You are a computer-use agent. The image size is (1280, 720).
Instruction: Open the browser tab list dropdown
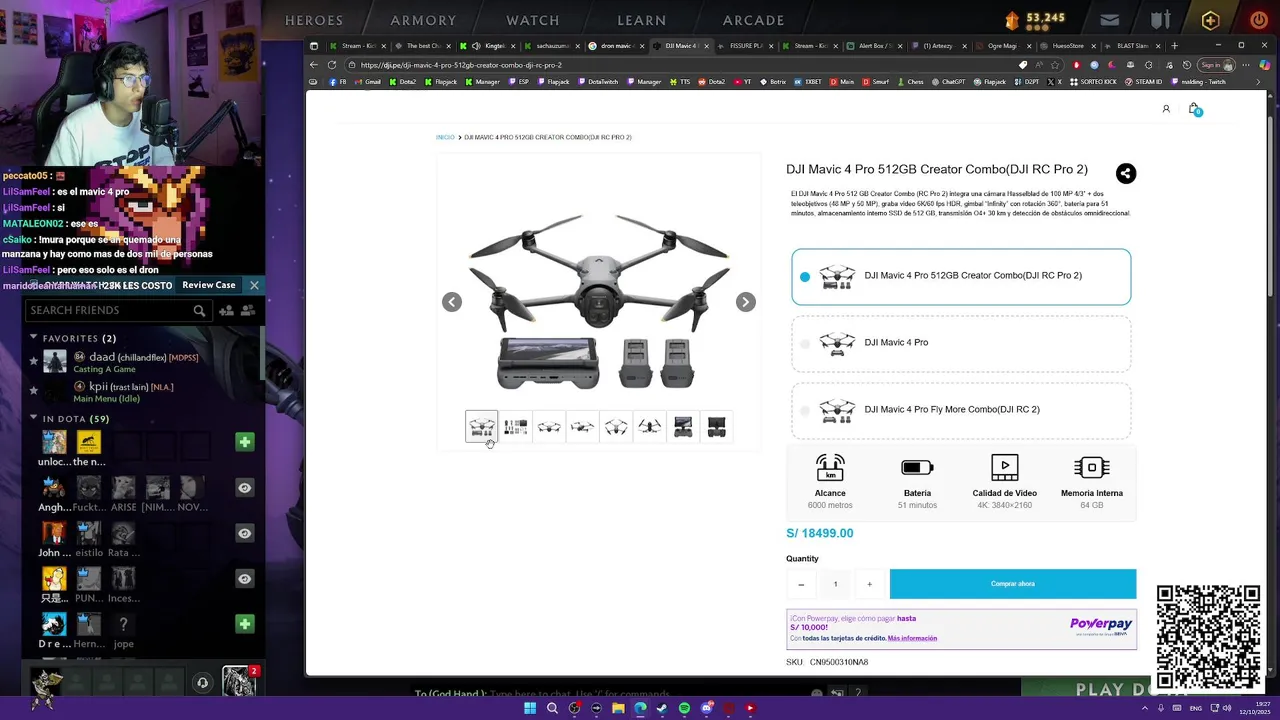(x=314, y=45)
